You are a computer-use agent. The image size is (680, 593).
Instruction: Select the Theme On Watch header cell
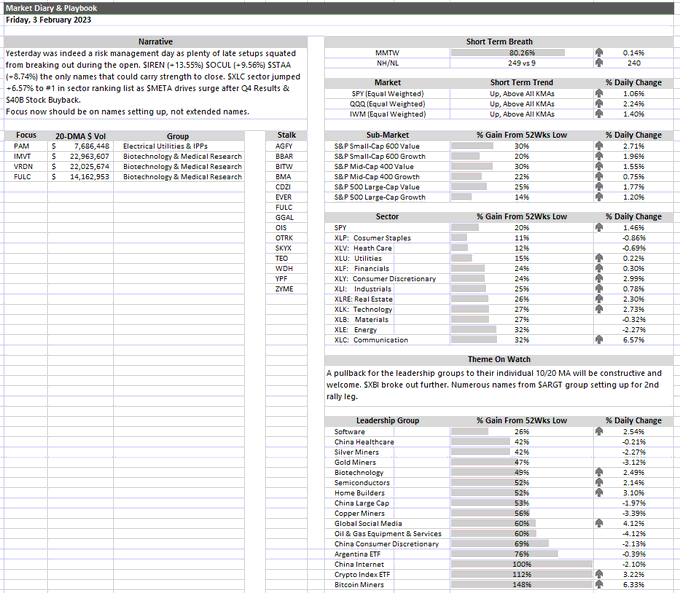pyautogui.click(x=499, y=359)
